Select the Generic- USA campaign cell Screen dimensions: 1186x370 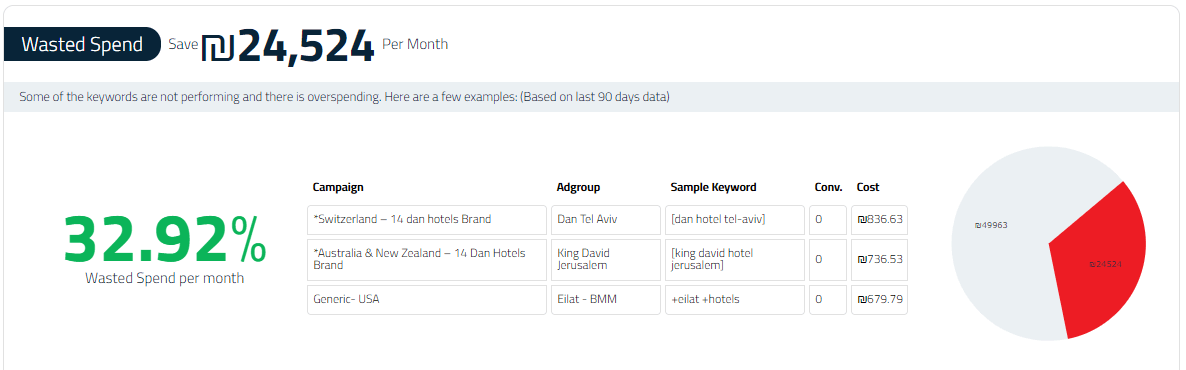[x=427, y=300]
